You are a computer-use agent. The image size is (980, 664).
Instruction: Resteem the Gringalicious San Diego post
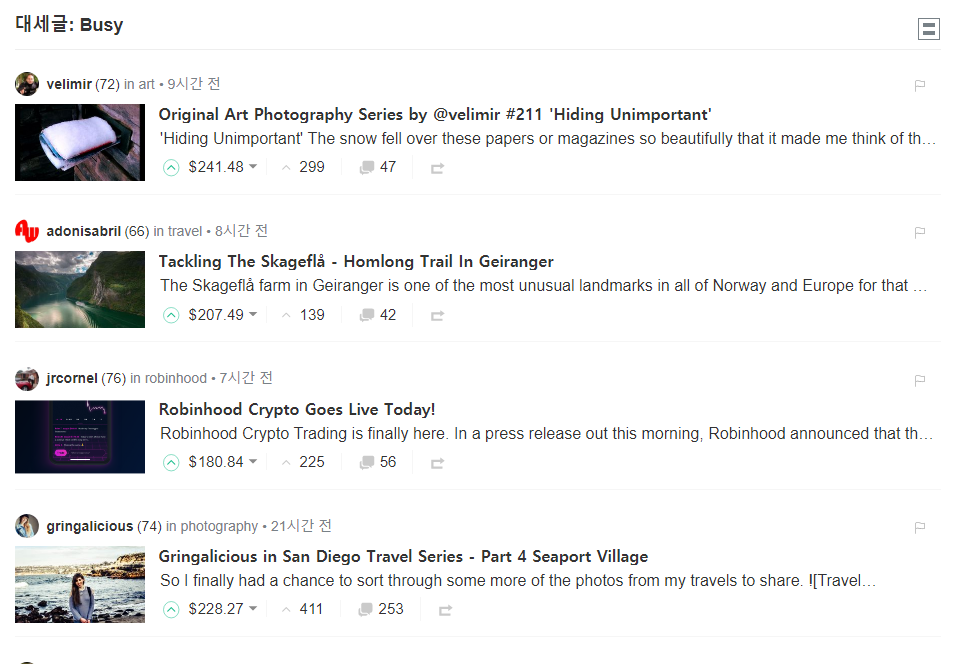click(x=445, y=610)
